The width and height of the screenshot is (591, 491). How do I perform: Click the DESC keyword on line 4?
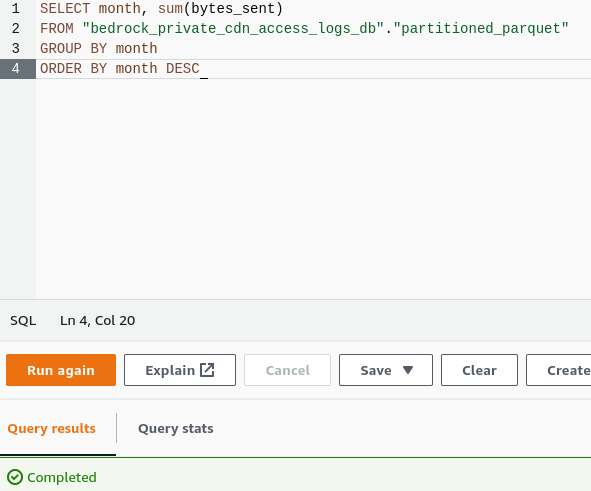(x=183, y=69)
